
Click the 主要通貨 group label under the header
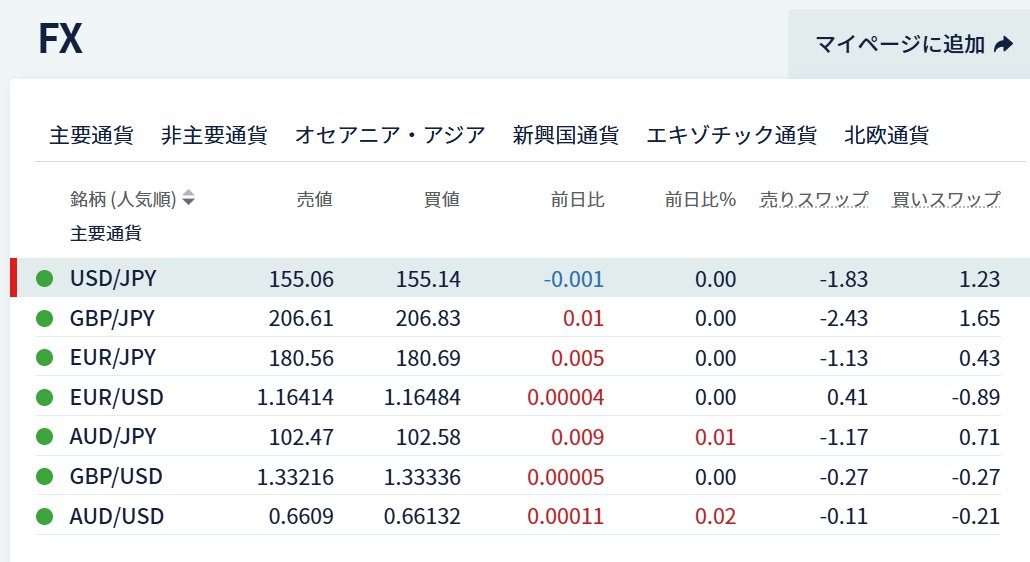[x=106, y=234]
